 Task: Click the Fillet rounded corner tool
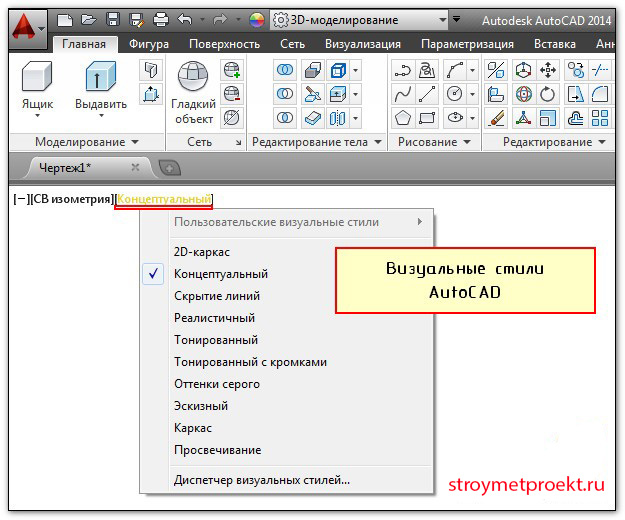click(600, 94)
